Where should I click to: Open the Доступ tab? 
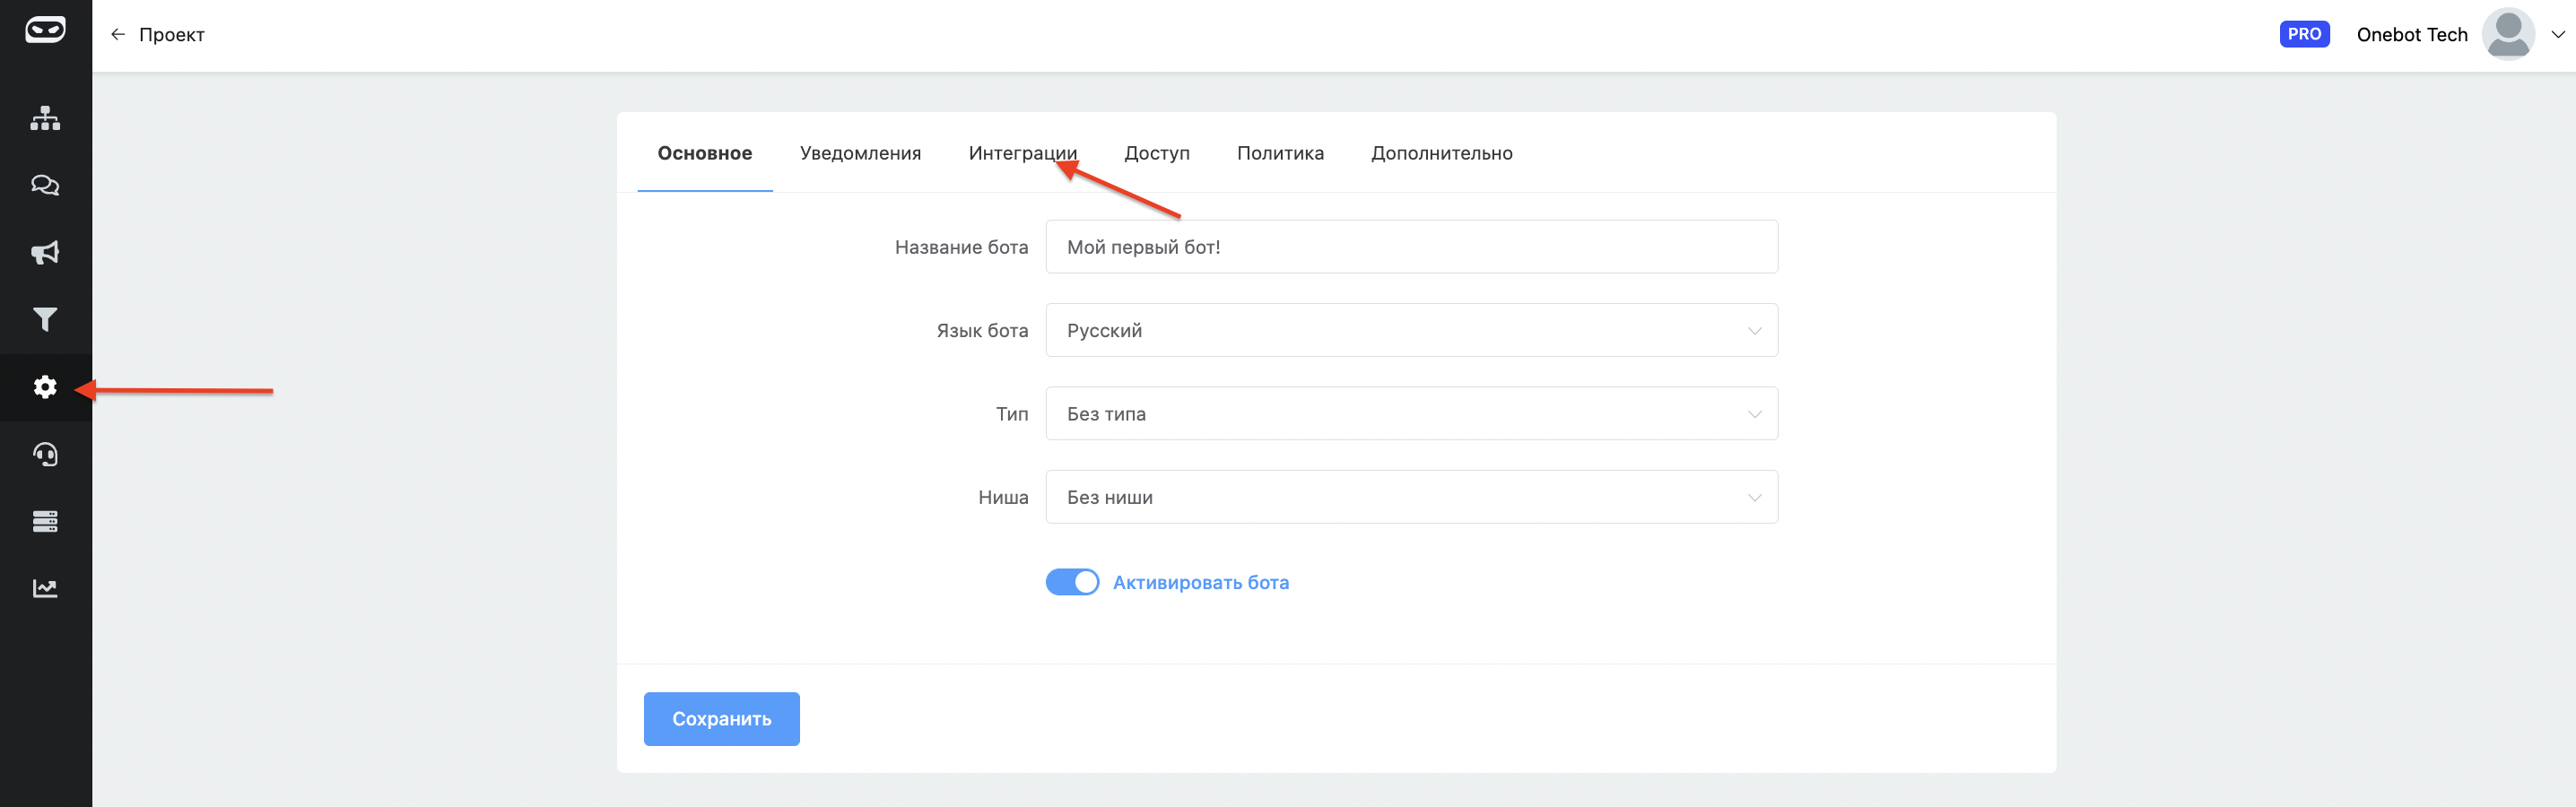pos(1156,153)
